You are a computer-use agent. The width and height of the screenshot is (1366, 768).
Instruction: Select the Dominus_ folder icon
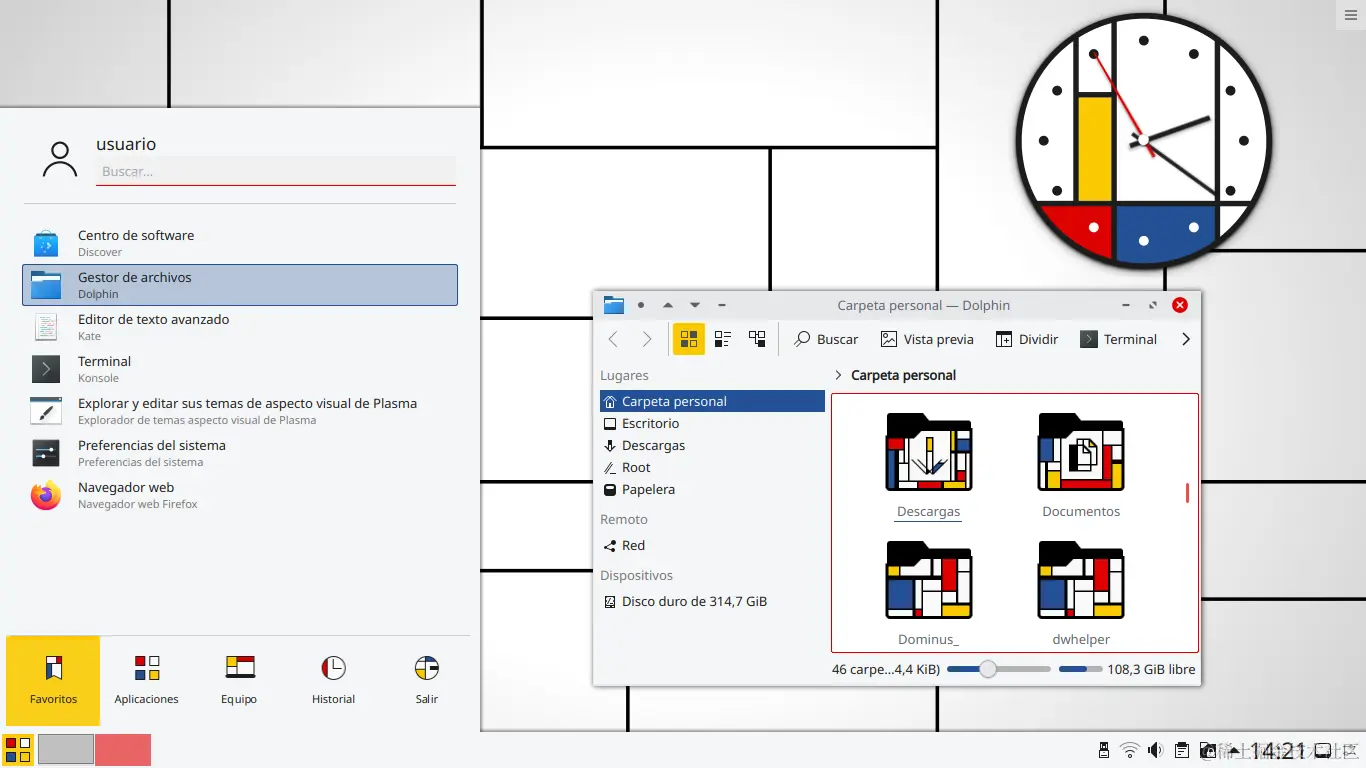point(929,580)
